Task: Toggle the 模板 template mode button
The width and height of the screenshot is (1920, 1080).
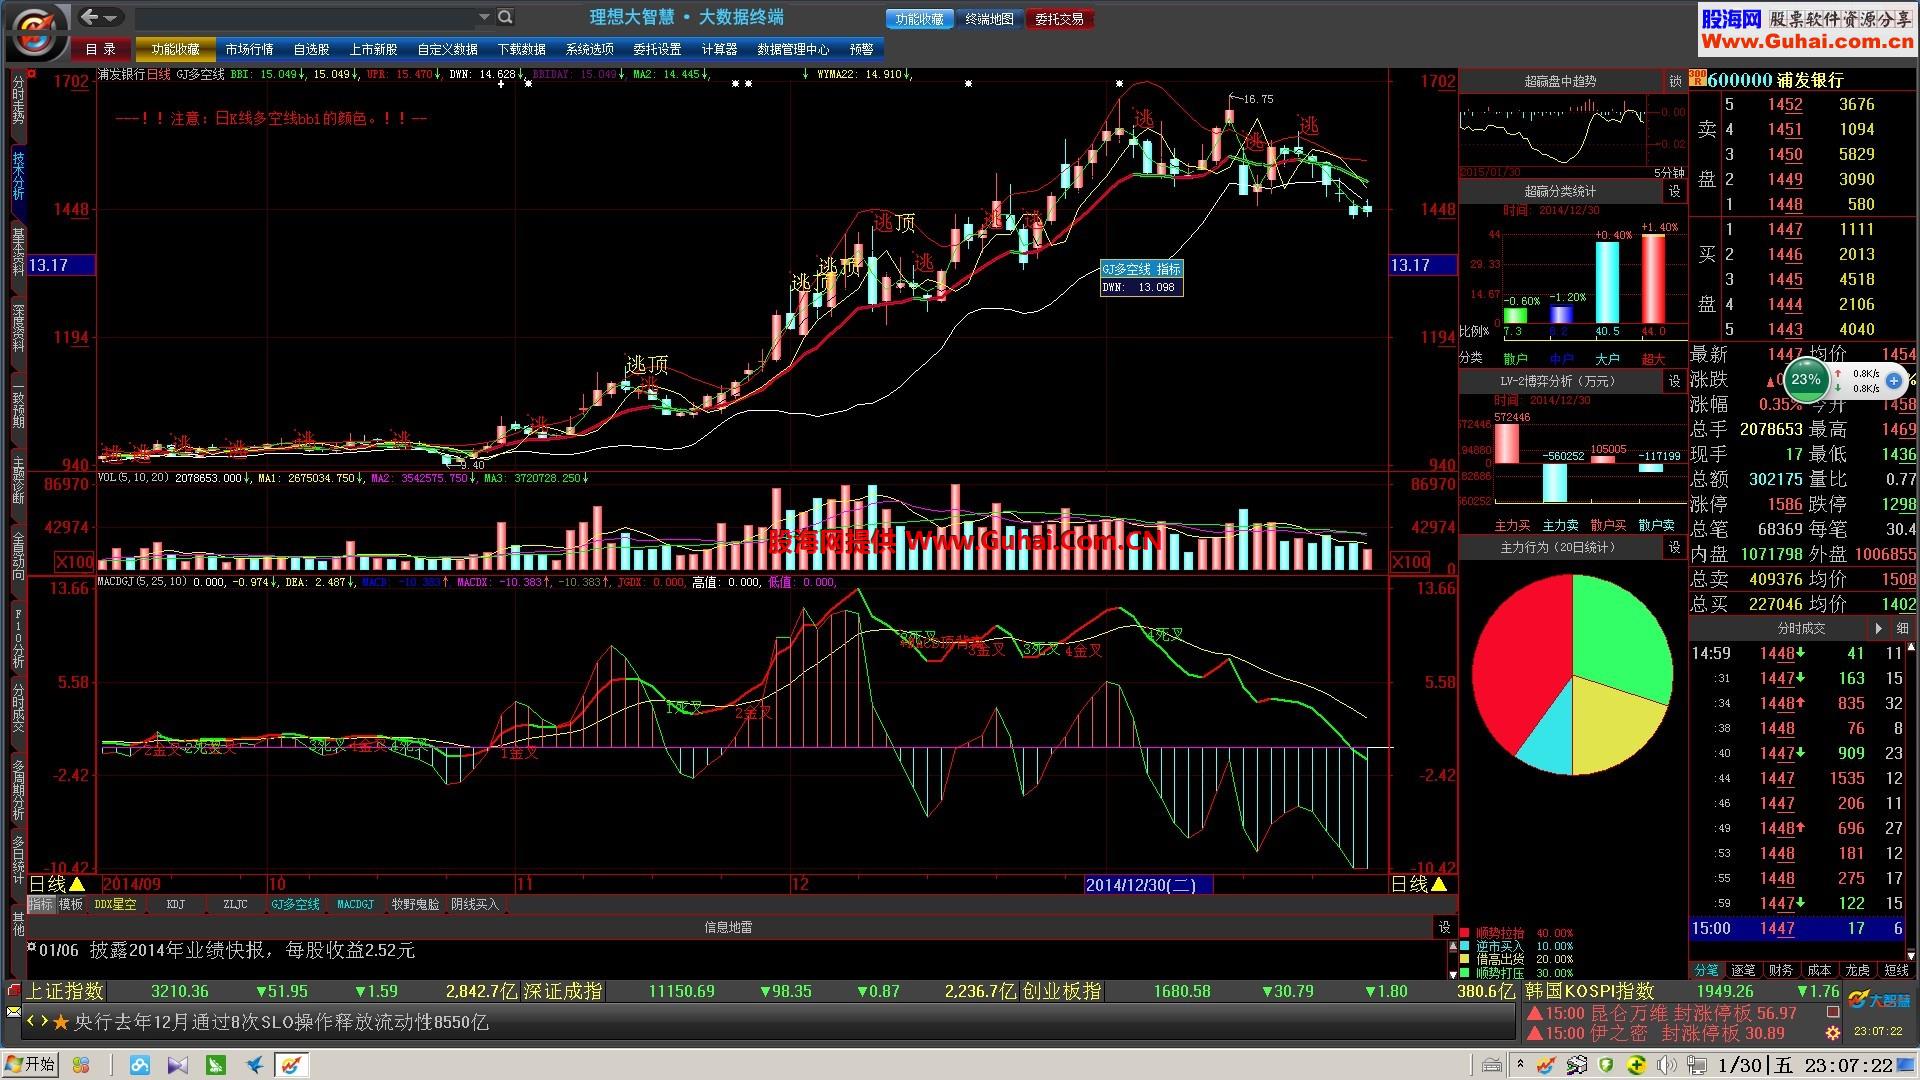Action: (71, 904)
